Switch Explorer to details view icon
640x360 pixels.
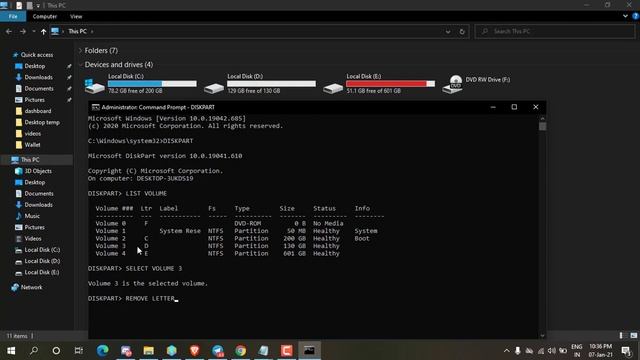621,336
